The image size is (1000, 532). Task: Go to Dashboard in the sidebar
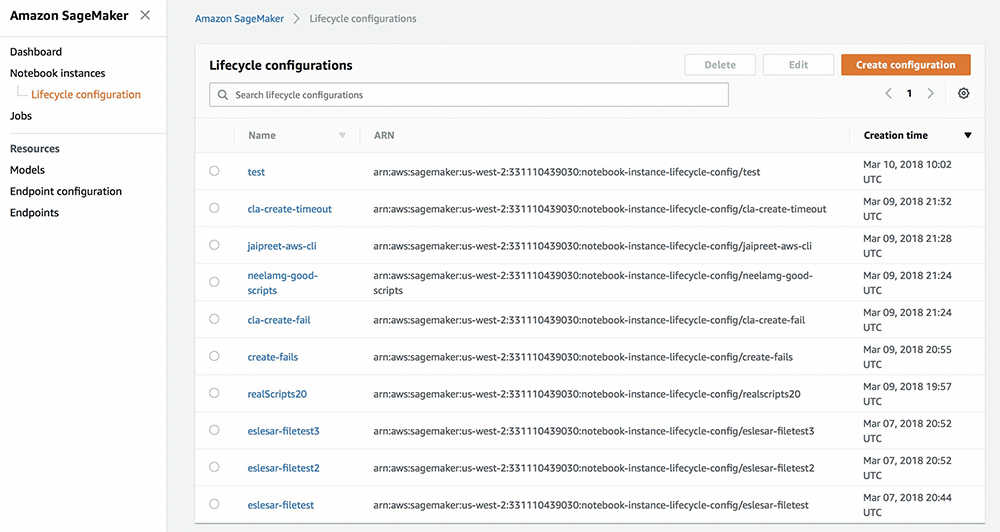tap(36, 52)
